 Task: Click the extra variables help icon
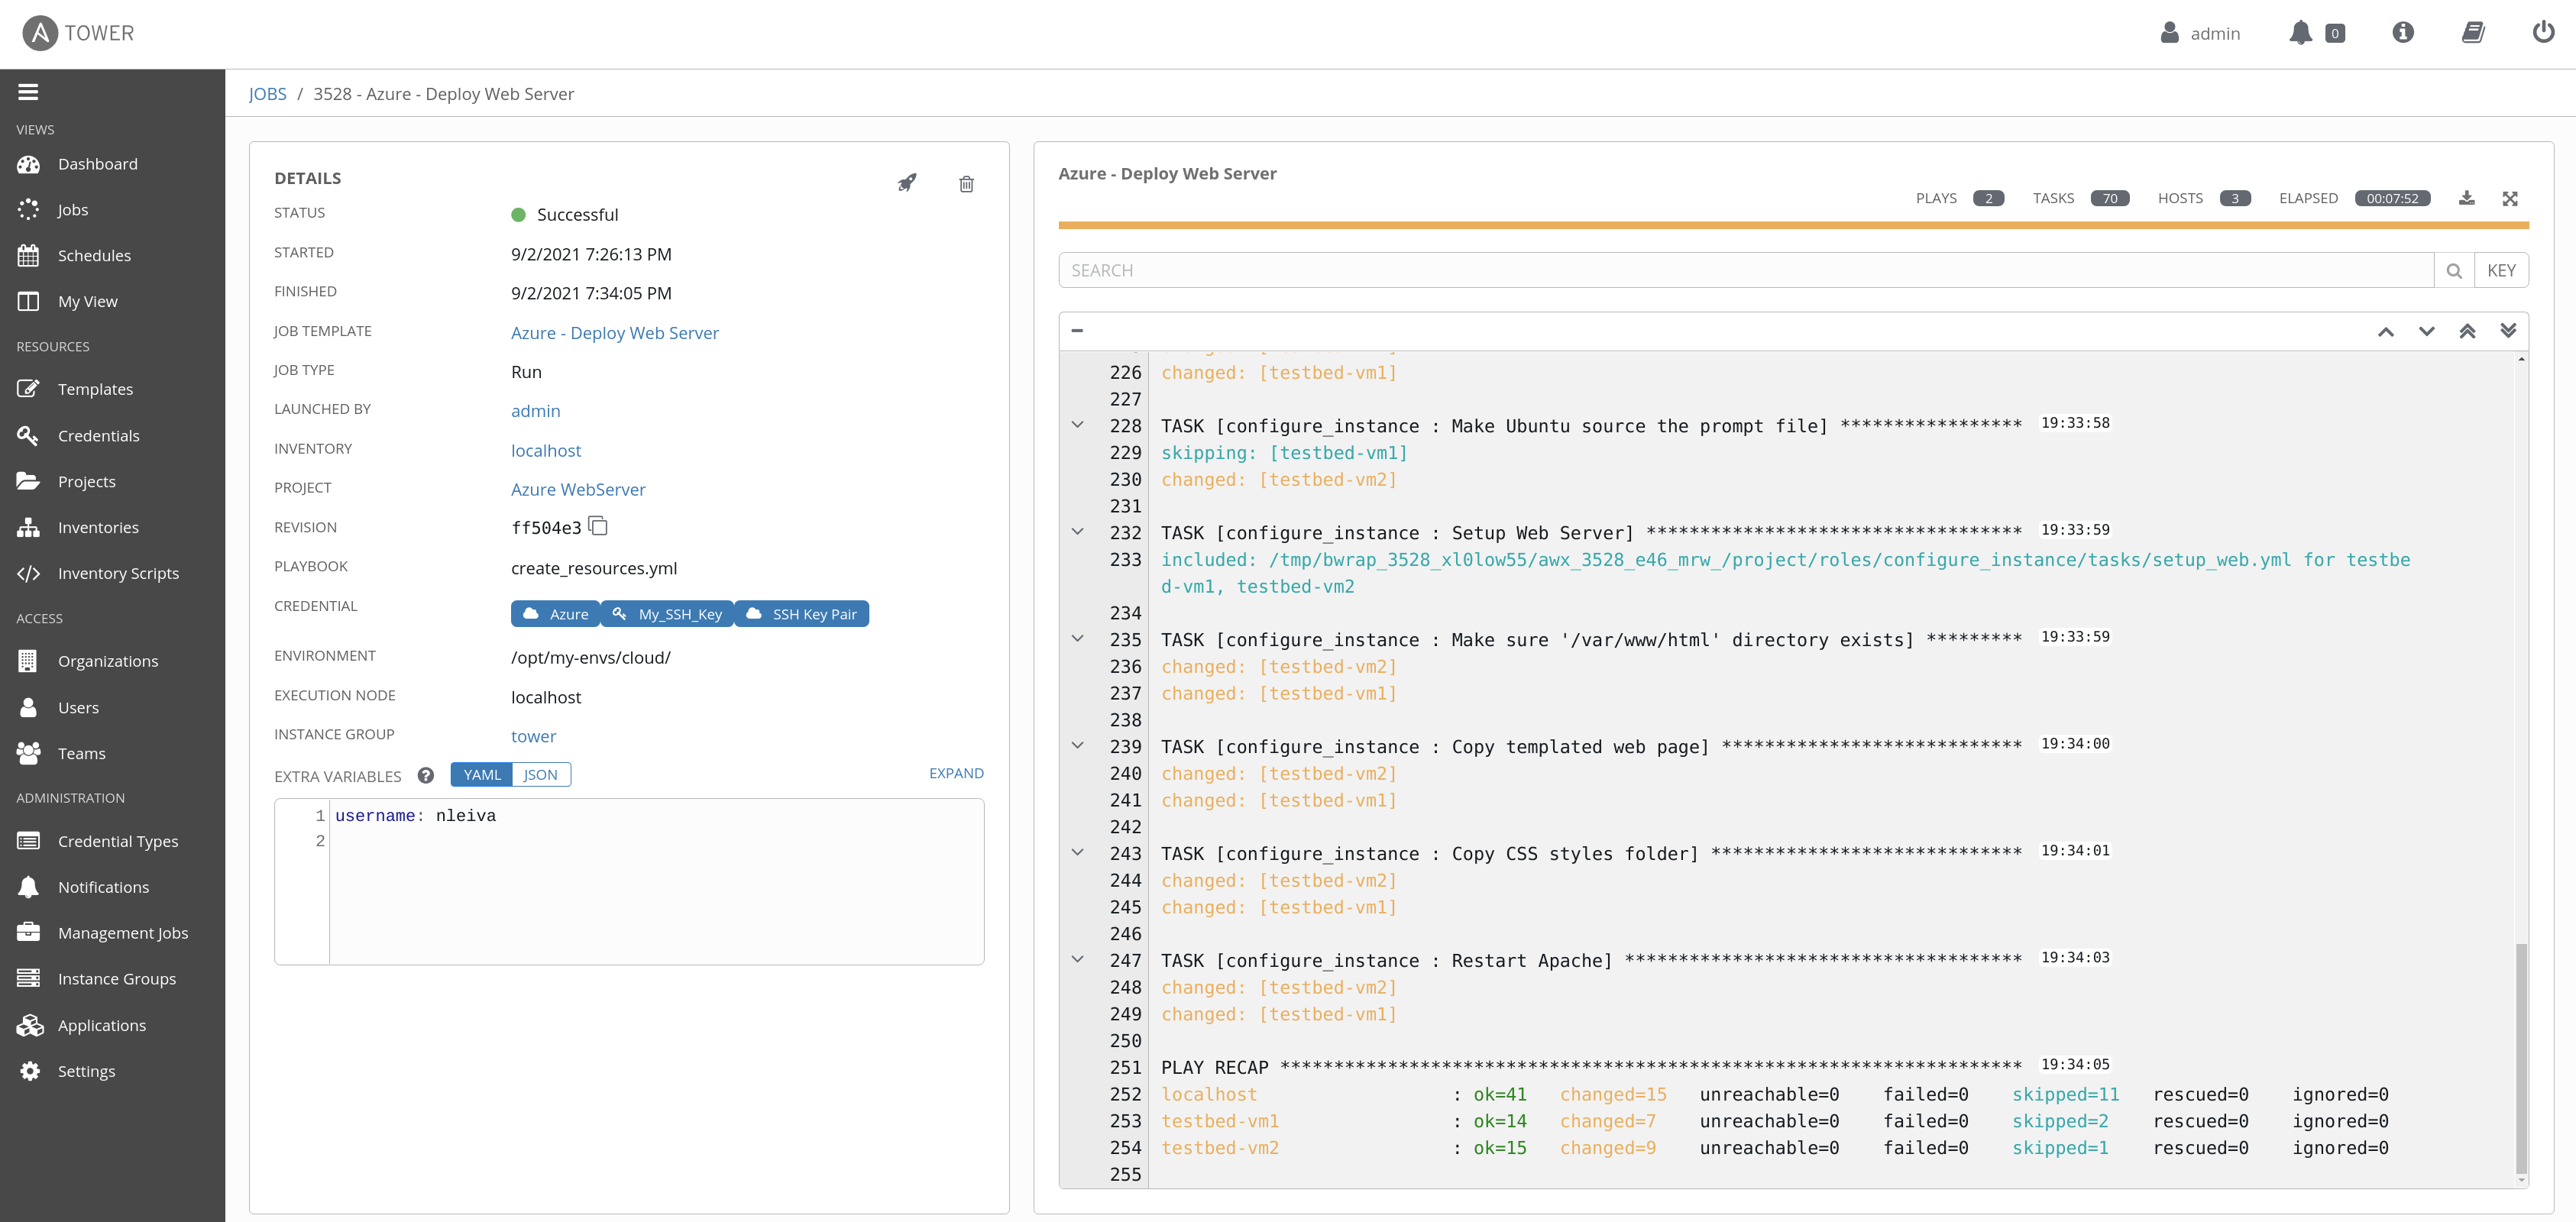pos(426,775)
